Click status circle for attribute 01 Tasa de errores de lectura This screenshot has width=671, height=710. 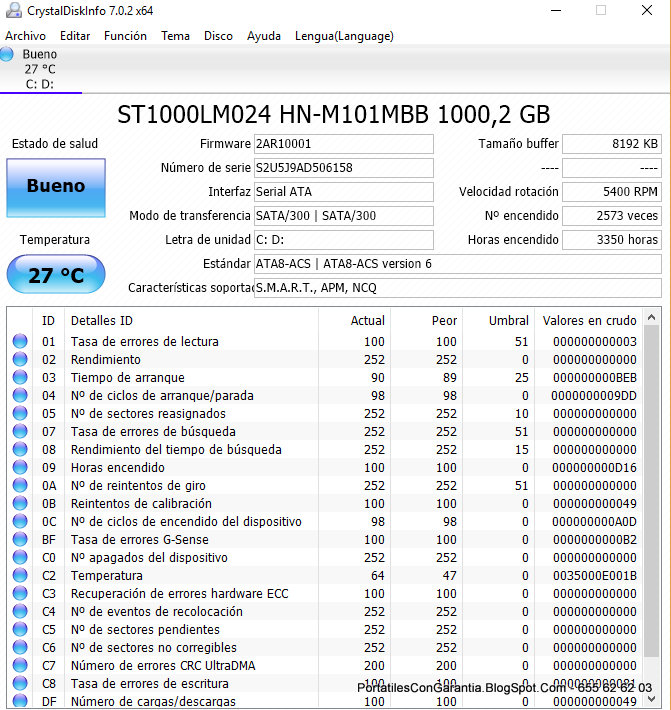click(x=20, y=341)
